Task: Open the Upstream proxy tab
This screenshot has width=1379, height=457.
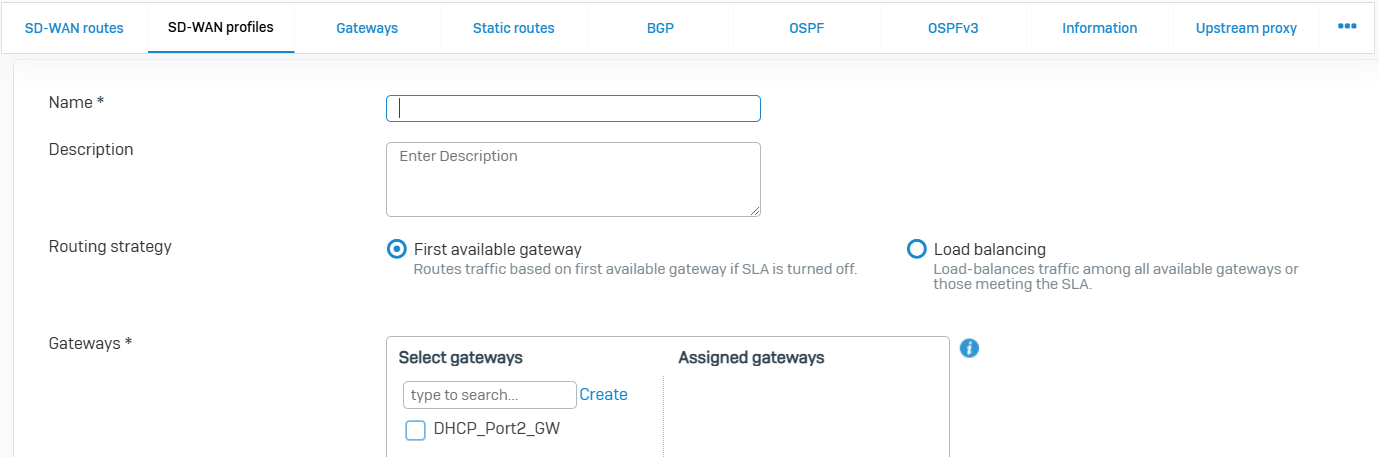Action: click(x=1246, y=28)
